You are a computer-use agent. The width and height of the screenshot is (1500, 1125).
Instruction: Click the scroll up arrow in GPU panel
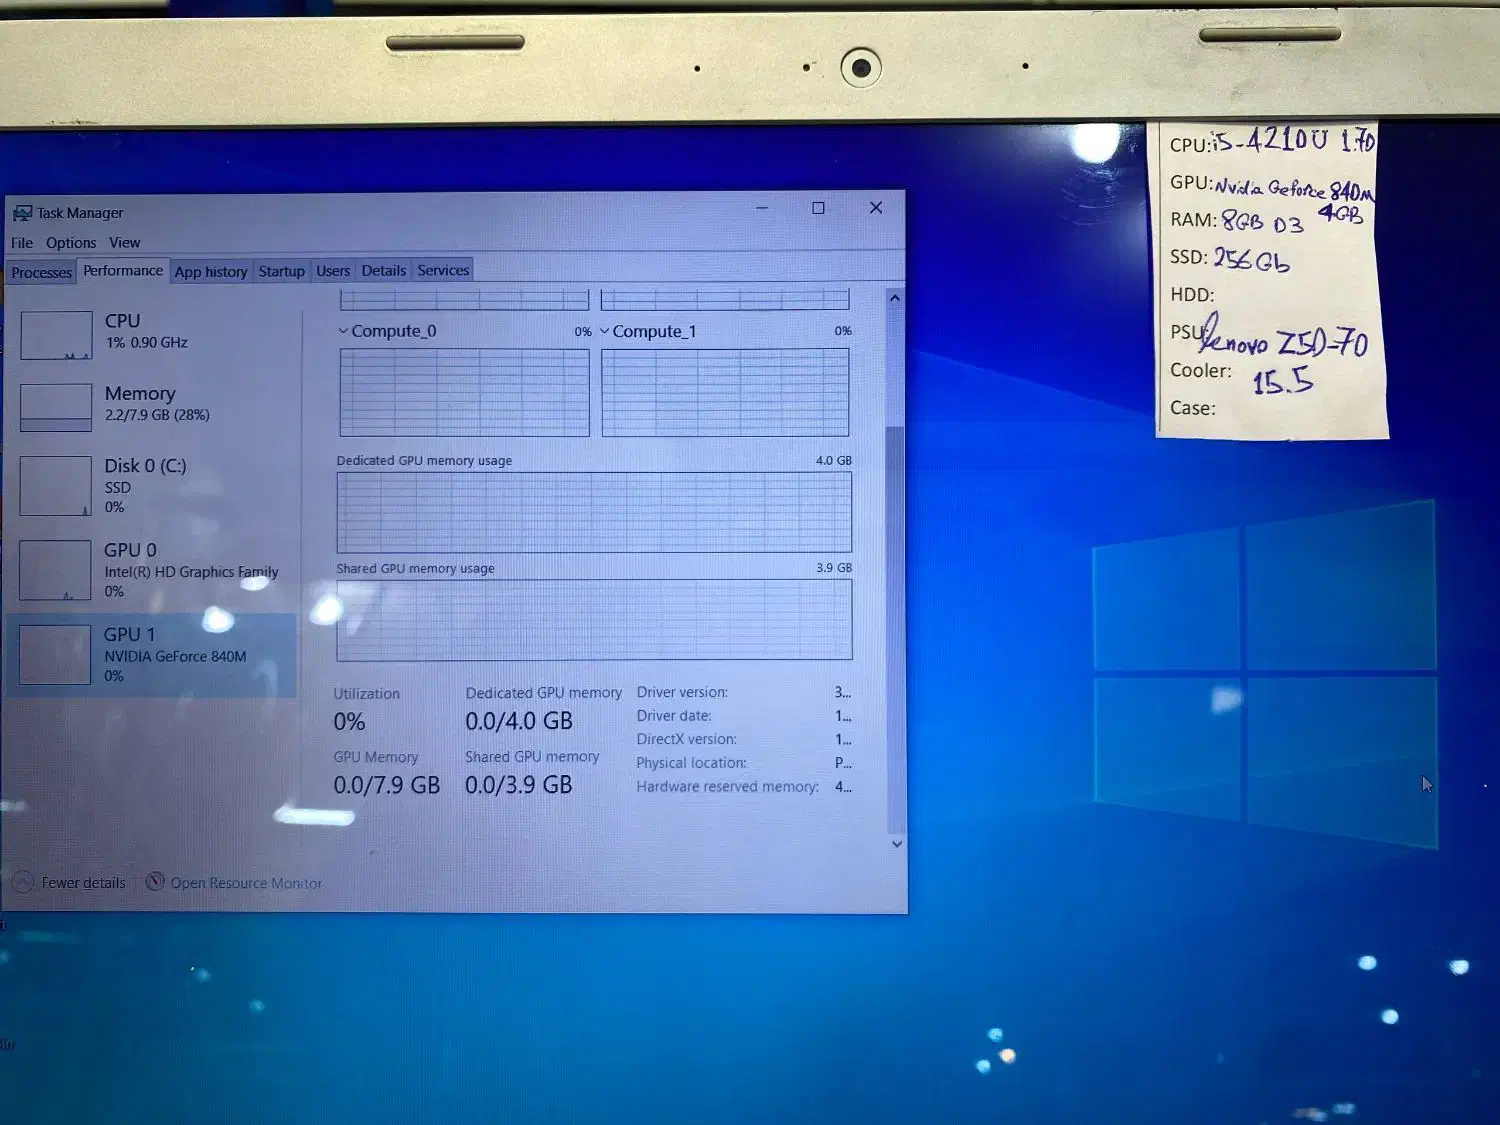(895, 298)
